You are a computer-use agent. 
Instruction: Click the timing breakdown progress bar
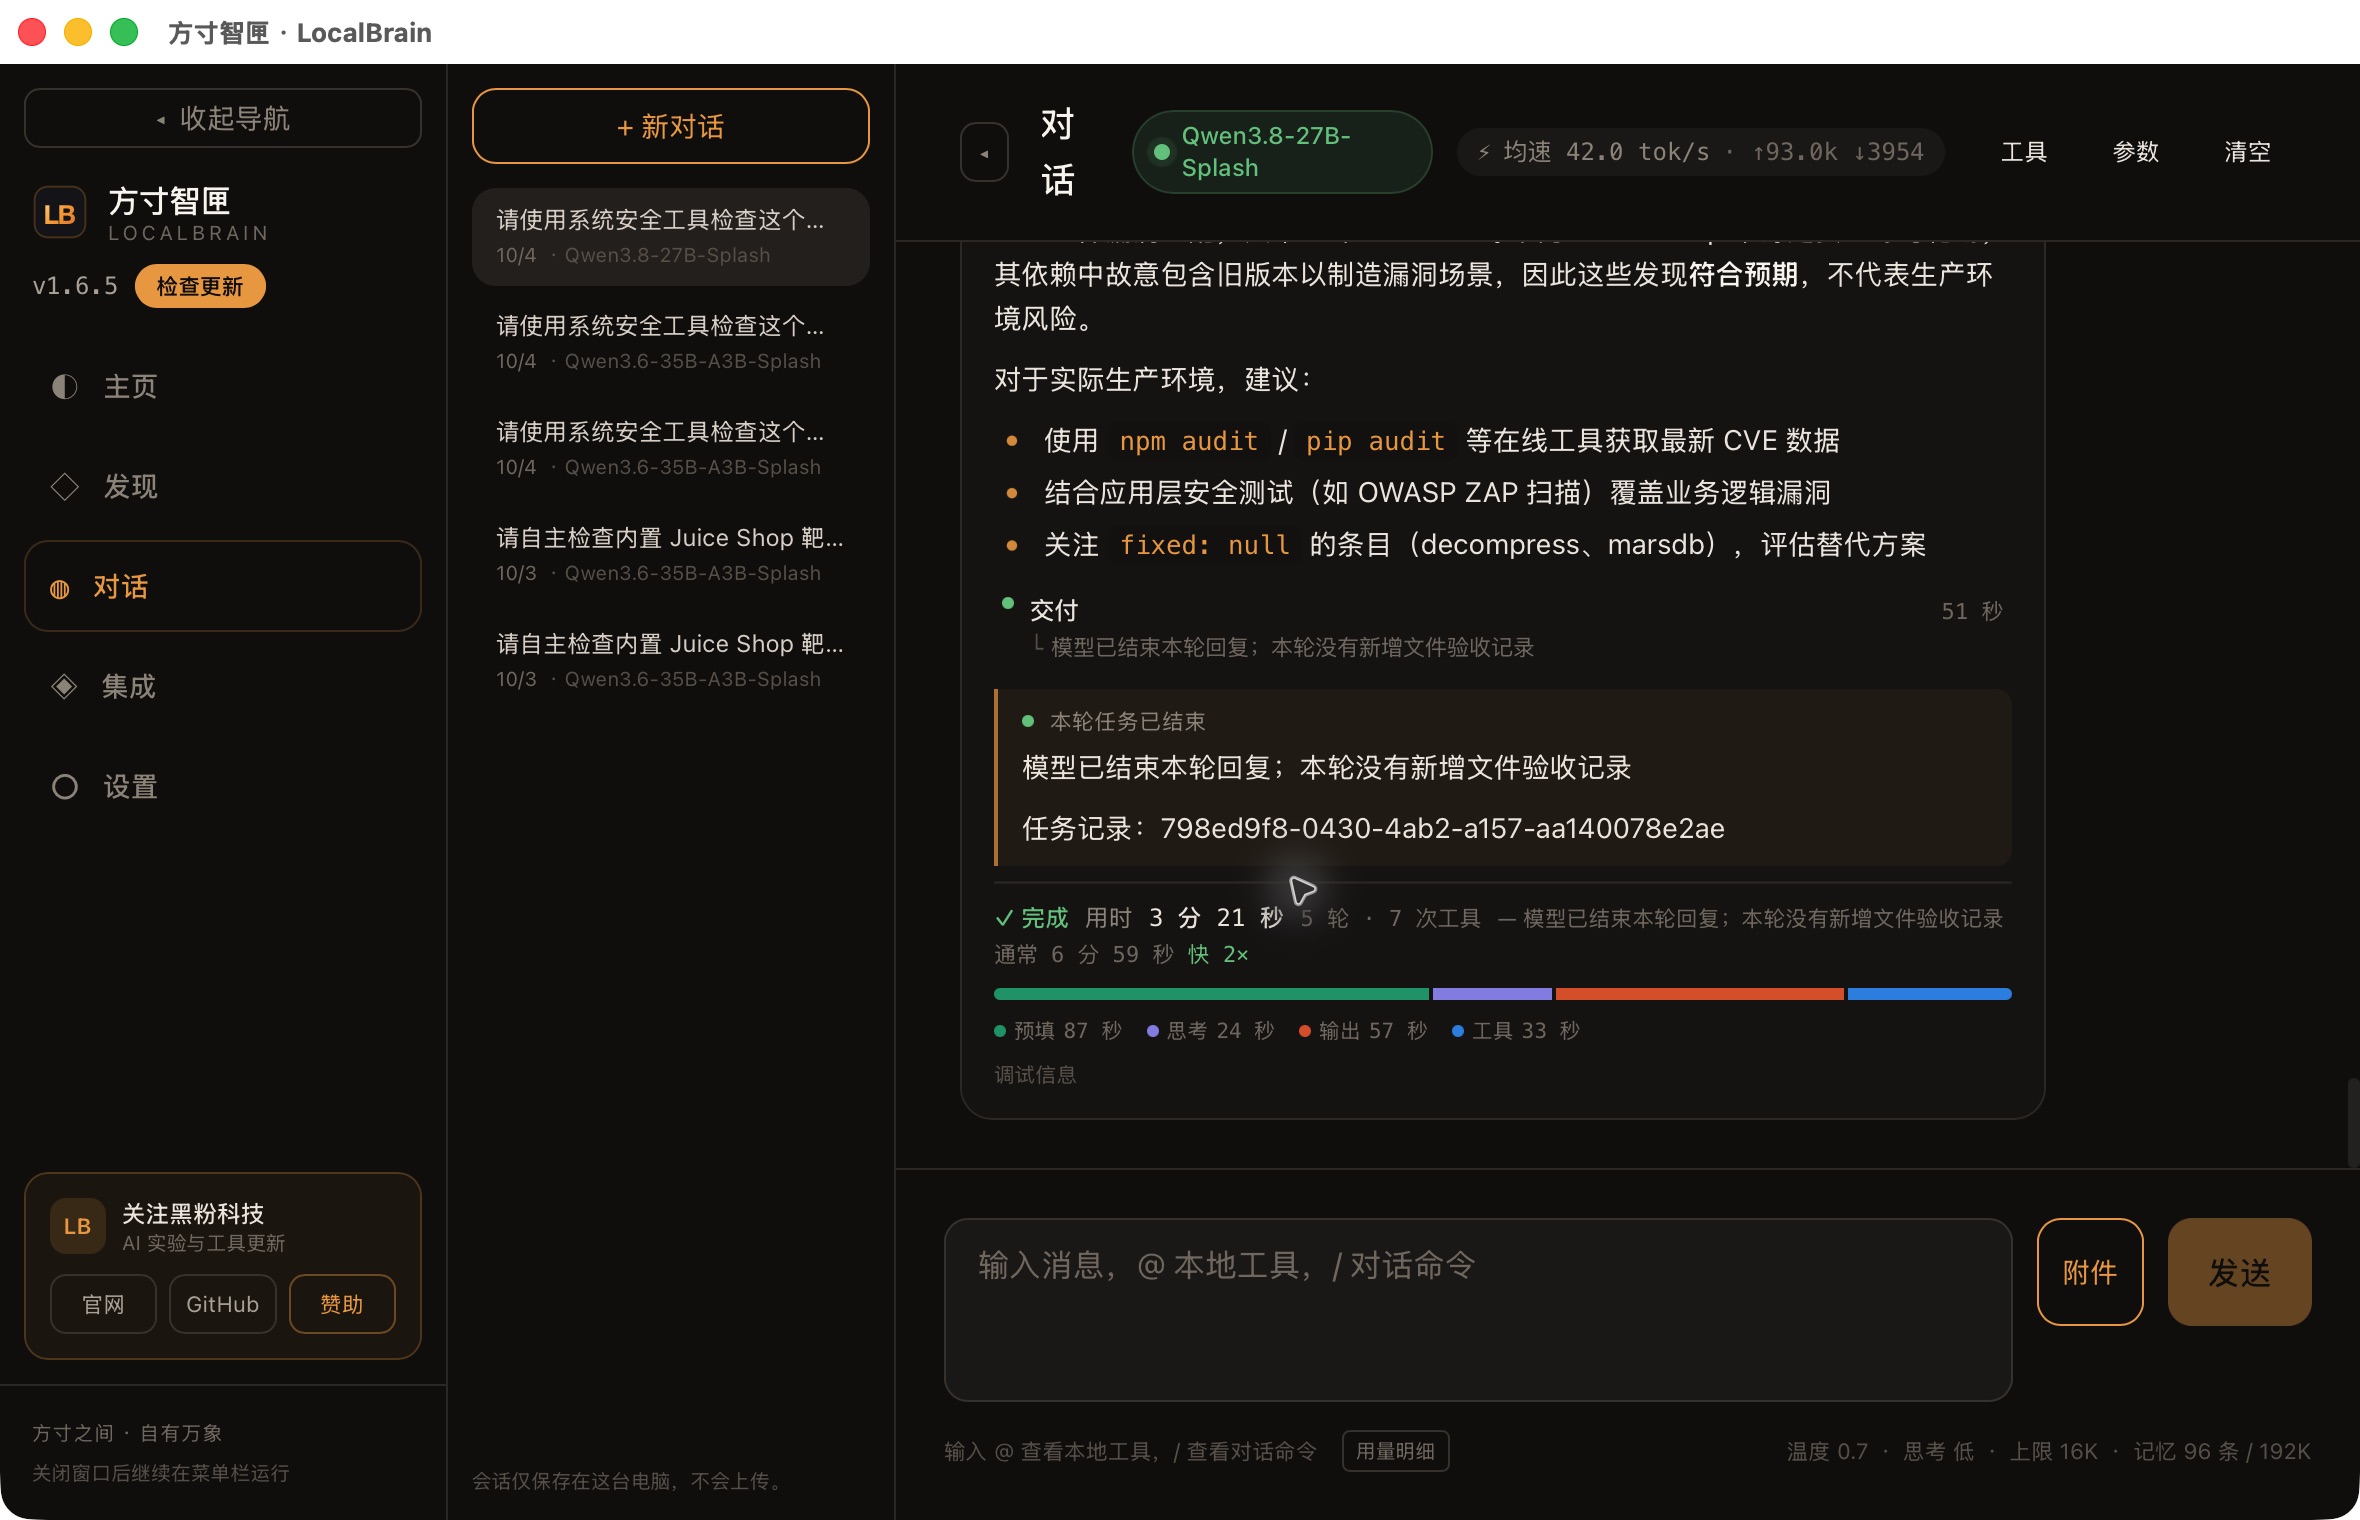coord(1503,995)
